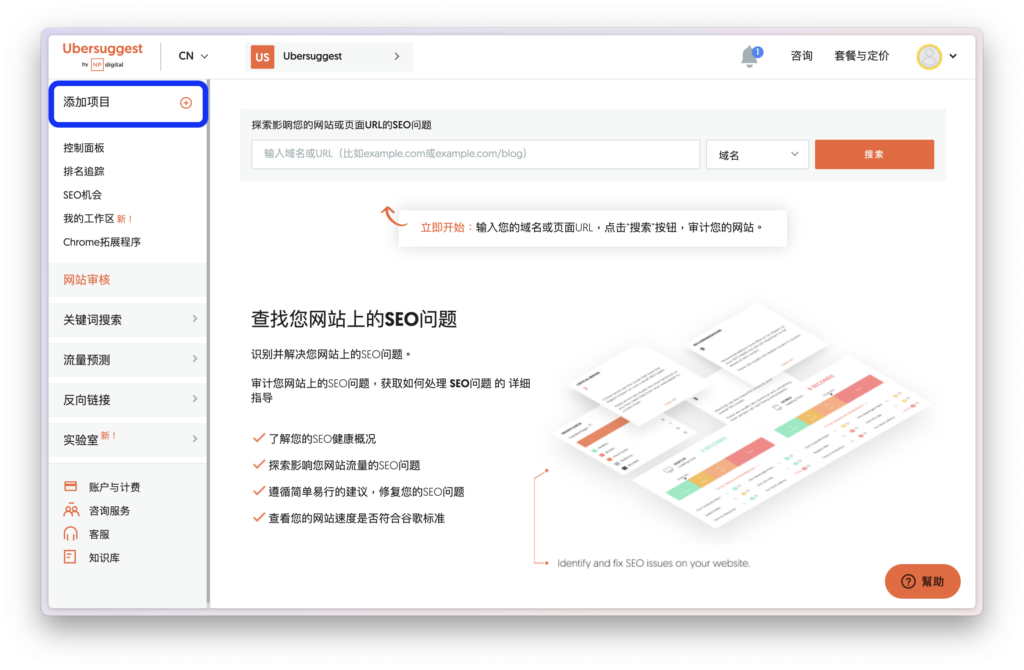Open Chrome拓展程序 link
Screen dimensions: 1024x670
point(102,242)
